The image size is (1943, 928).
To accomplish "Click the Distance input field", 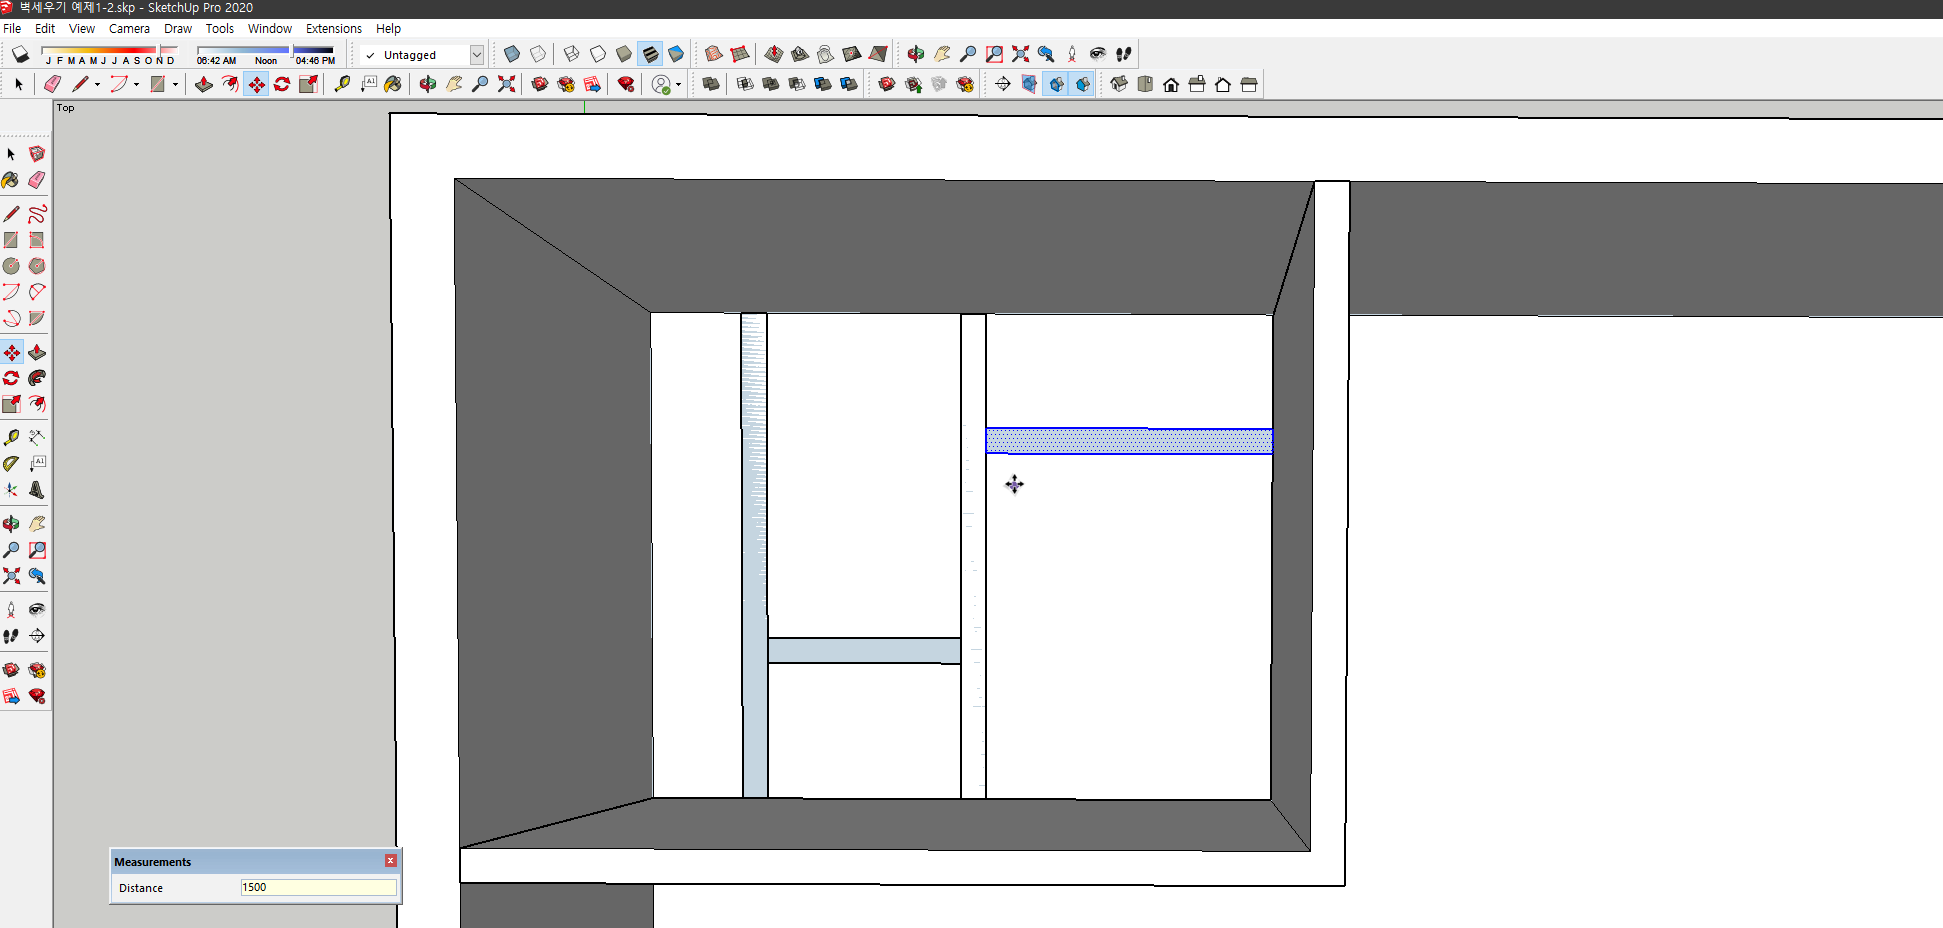I will (x=318, y=887).
